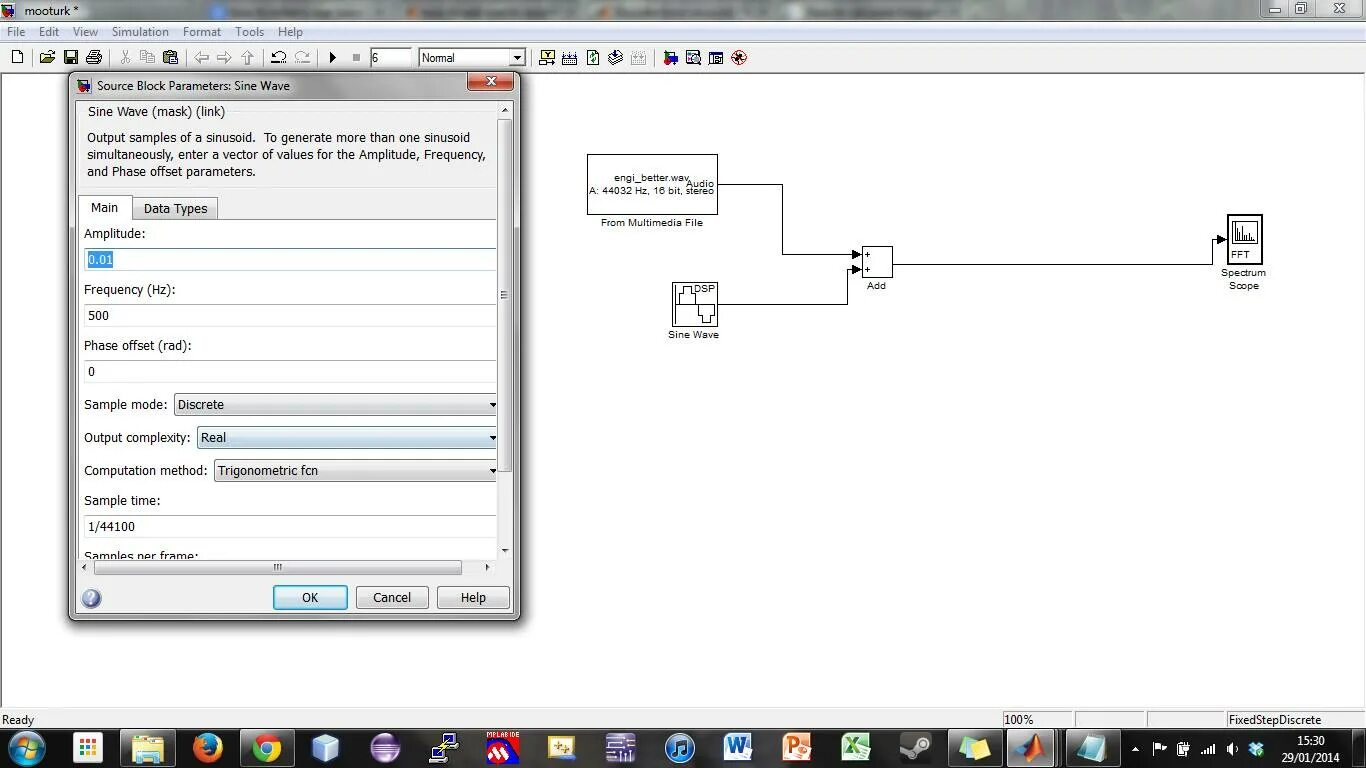Click the Help button in dialog
1366x768 pixels.
473,598
